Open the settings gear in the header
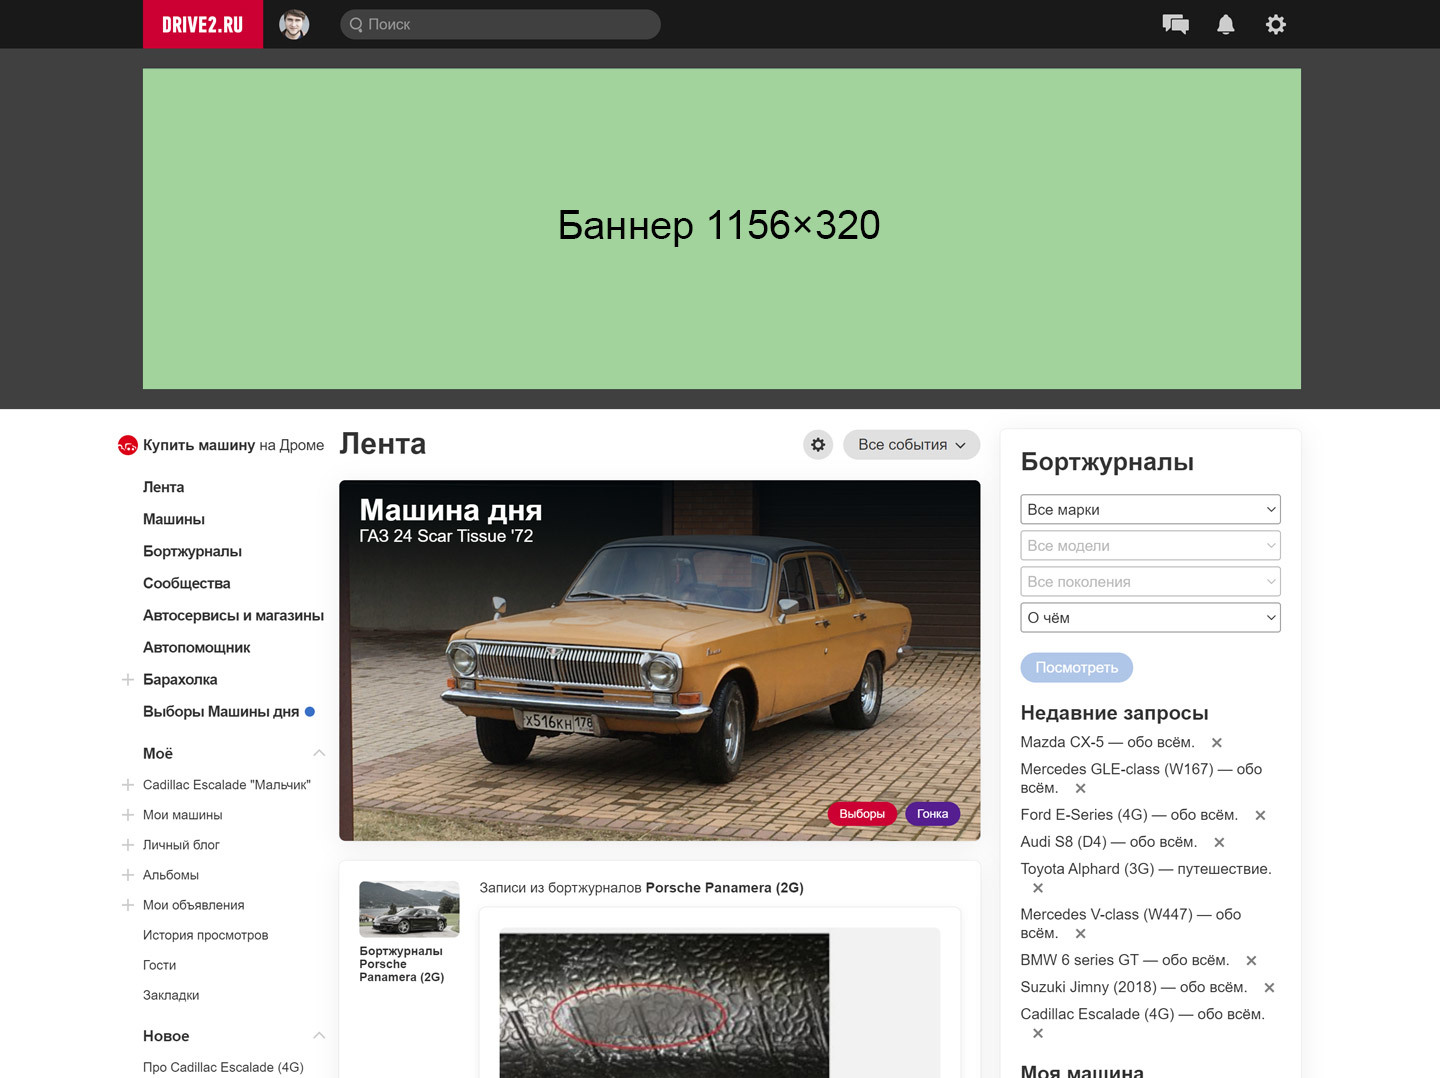 coord(1276,24)
